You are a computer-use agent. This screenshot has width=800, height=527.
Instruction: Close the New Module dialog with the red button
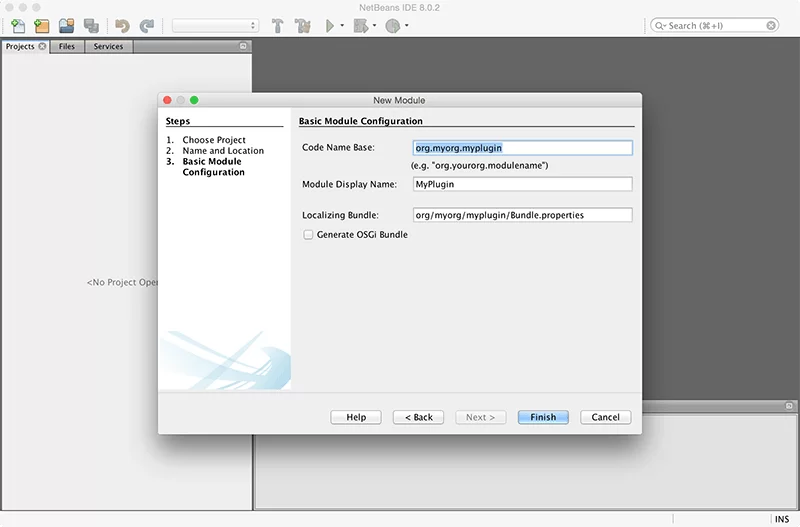(167, 100)
